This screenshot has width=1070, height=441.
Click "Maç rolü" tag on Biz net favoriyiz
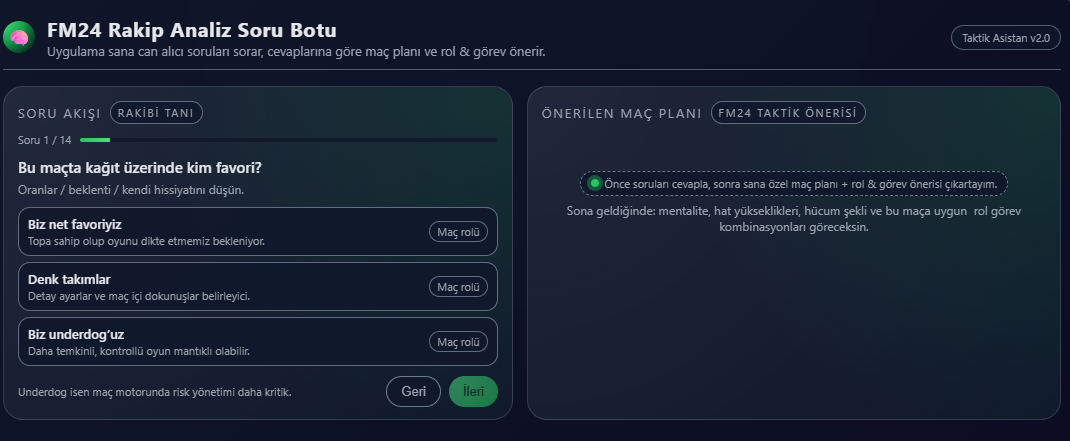coord(458,232)
